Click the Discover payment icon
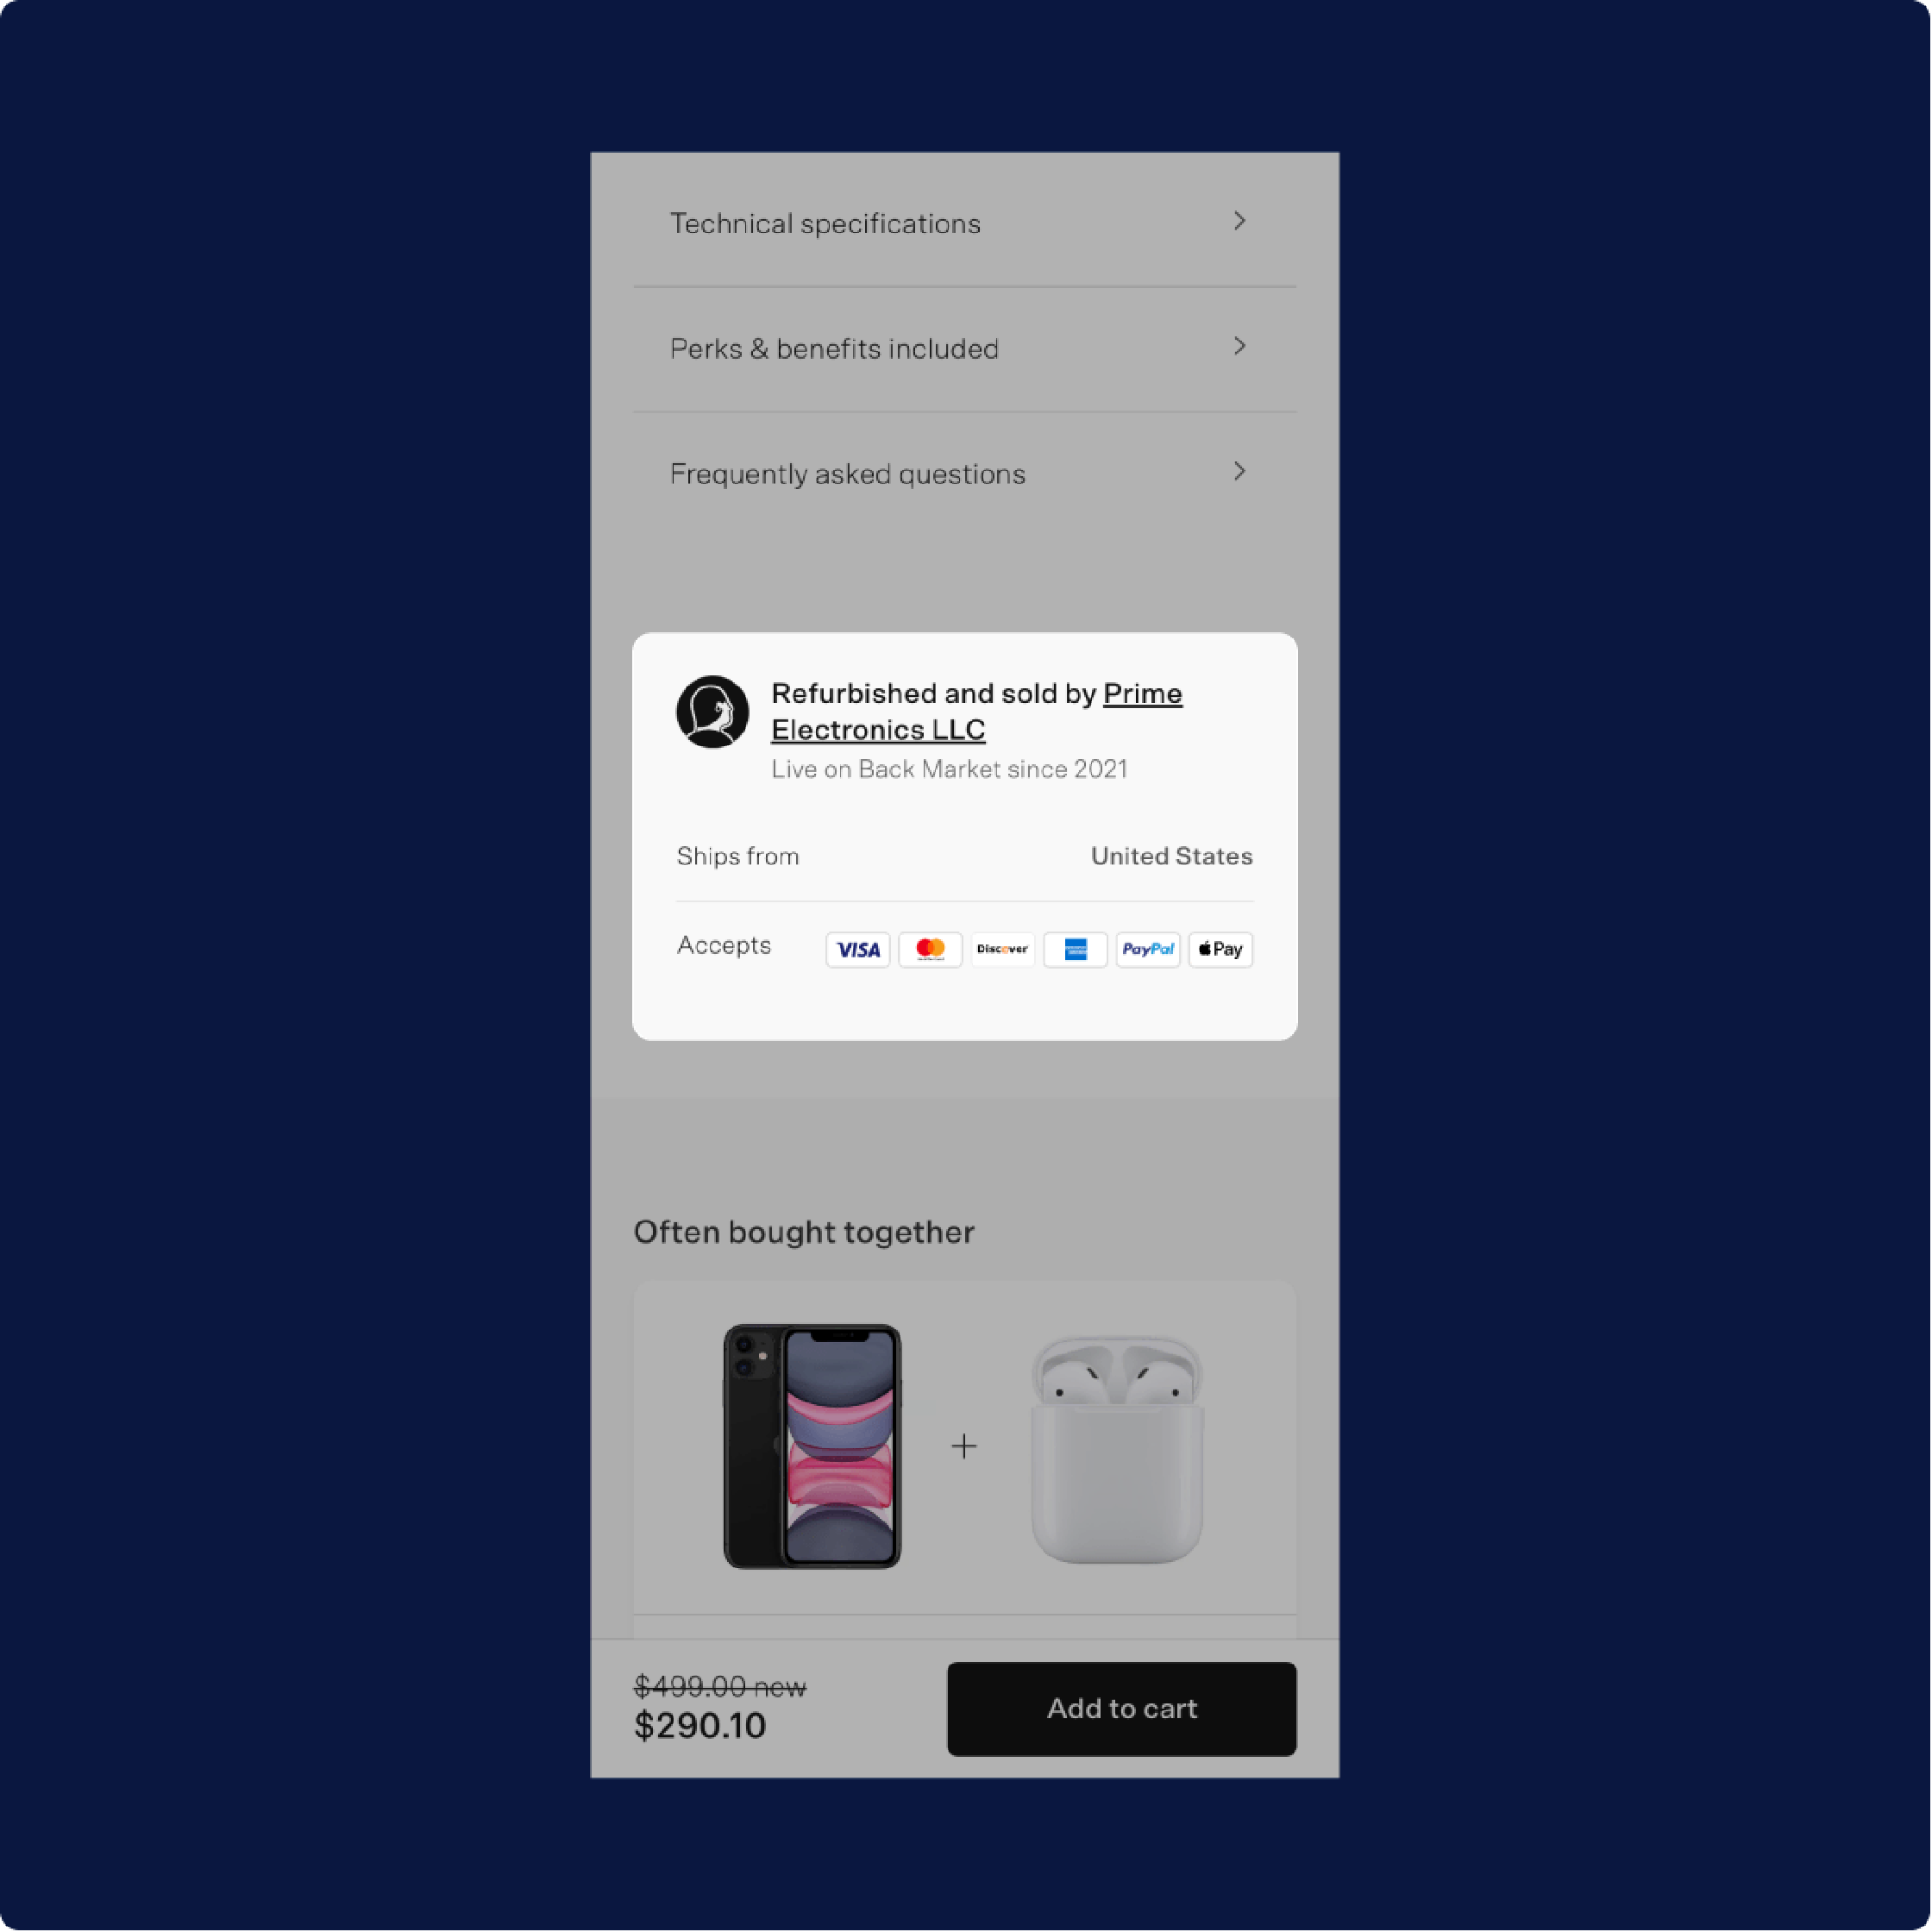This screenshot has width=1932, height=1932. click(x=1001, y=948)
